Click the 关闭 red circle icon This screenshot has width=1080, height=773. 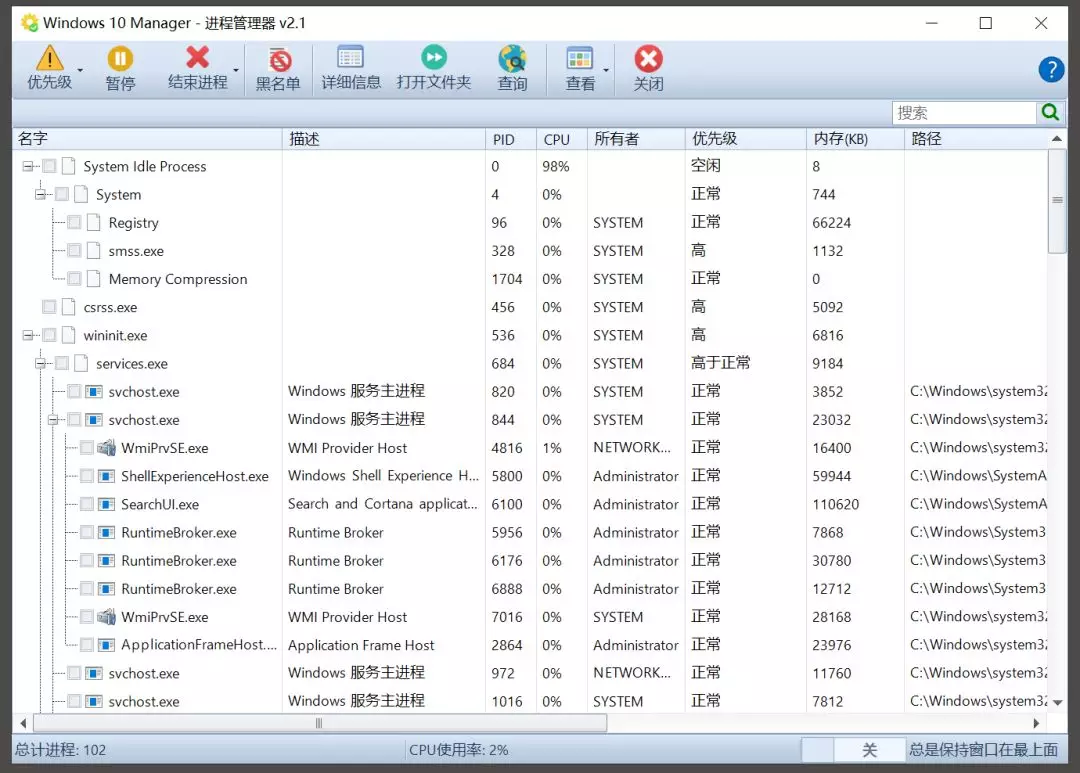coord(648,59)
